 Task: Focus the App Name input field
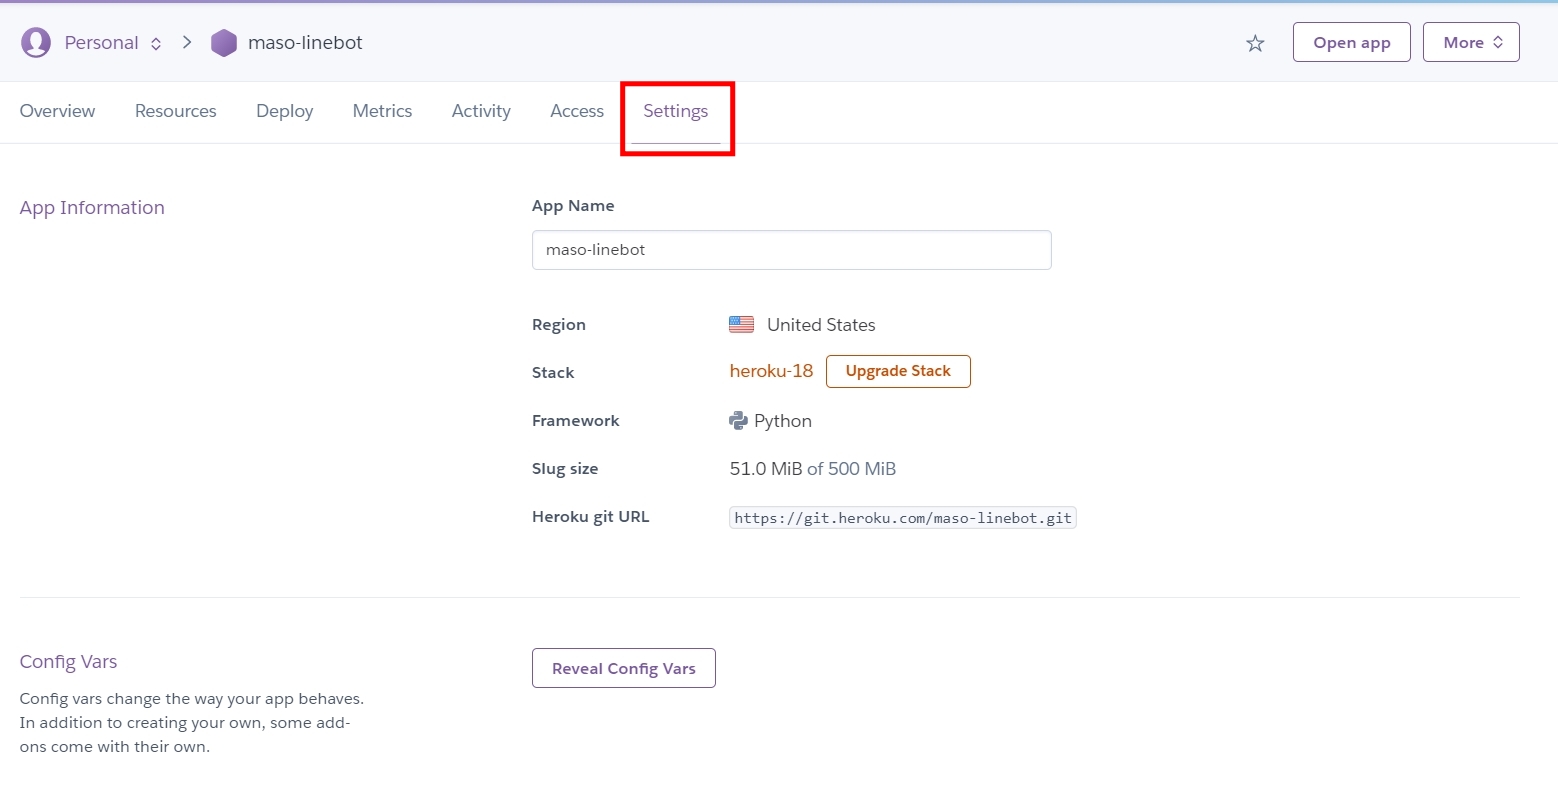(x=792, y=250)
